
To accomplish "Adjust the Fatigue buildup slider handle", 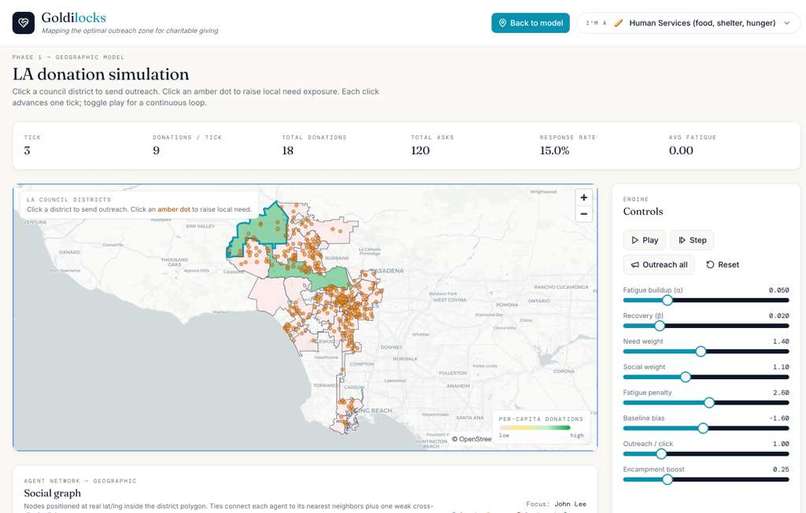I will 667,300.
